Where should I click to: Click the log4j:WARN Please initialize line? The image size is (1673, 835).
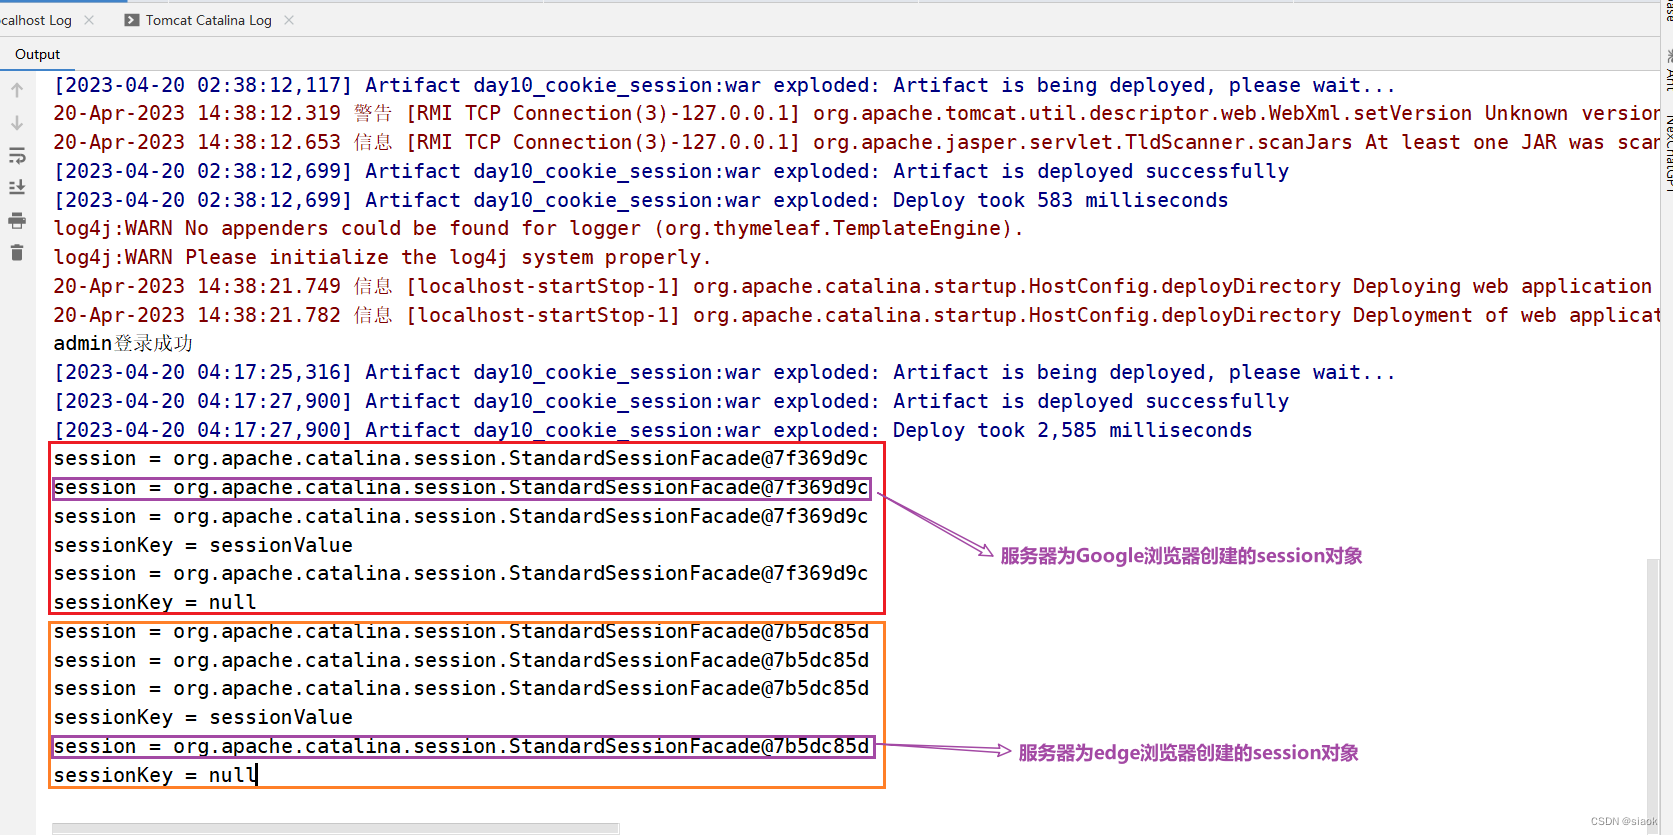pos(382,258)
